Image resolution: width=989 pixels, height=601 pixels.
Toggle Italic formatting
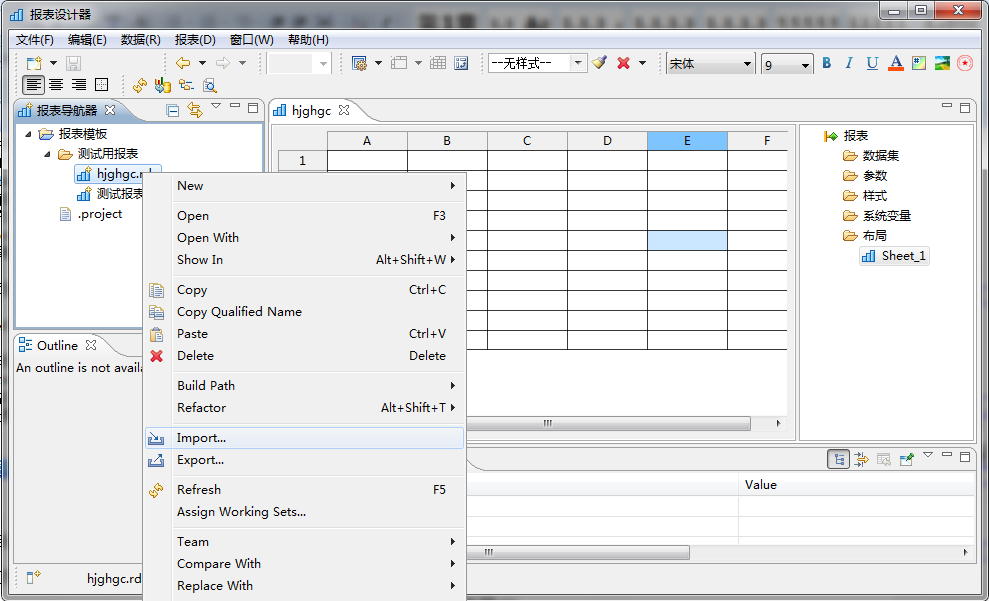coord(849,63)
